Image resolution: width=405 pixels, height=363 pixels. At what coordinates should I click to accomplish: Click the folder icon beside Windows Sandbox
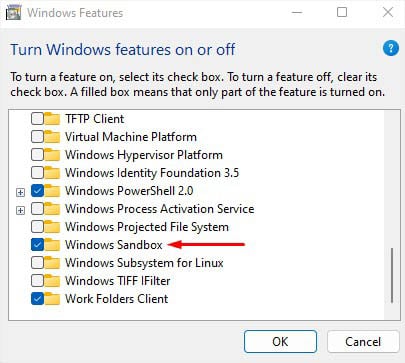pyautogui.click(x=52, y=245)
